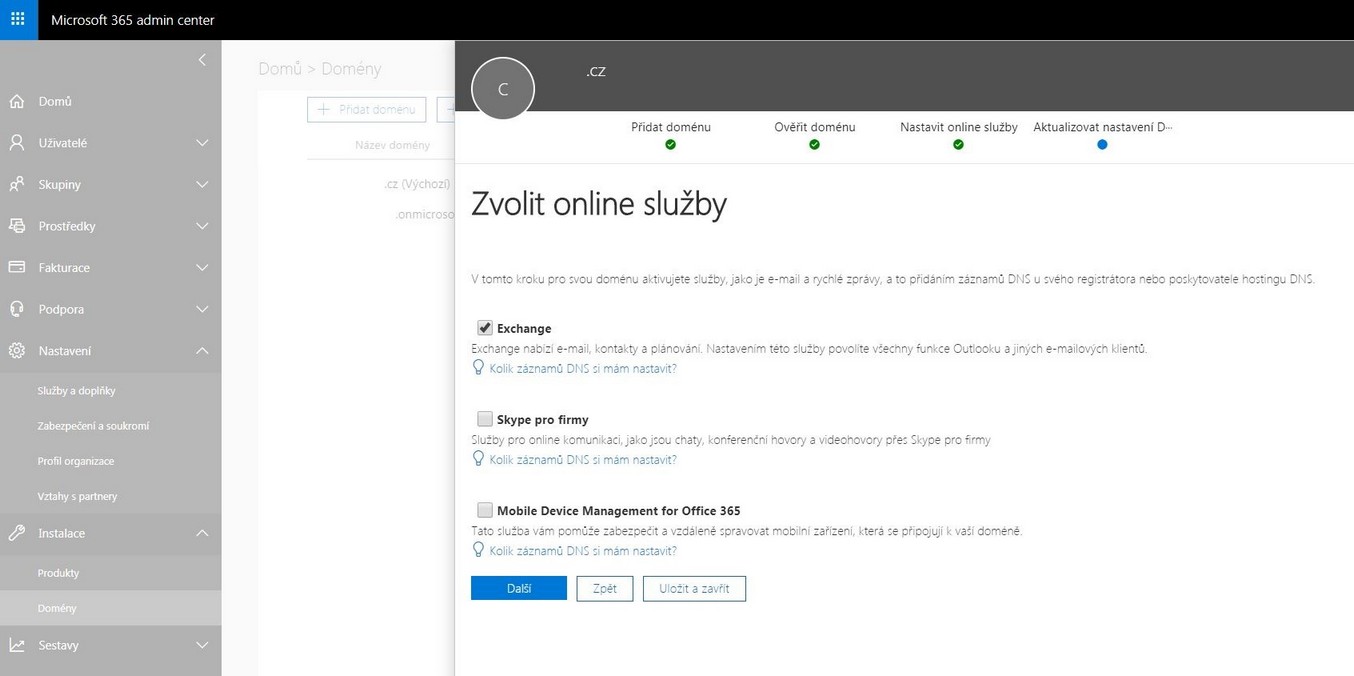Viewport: 1354px width, 676px height.
Task: Expand the Uživatelé menu chevron
Action: (x=202, y=143)
